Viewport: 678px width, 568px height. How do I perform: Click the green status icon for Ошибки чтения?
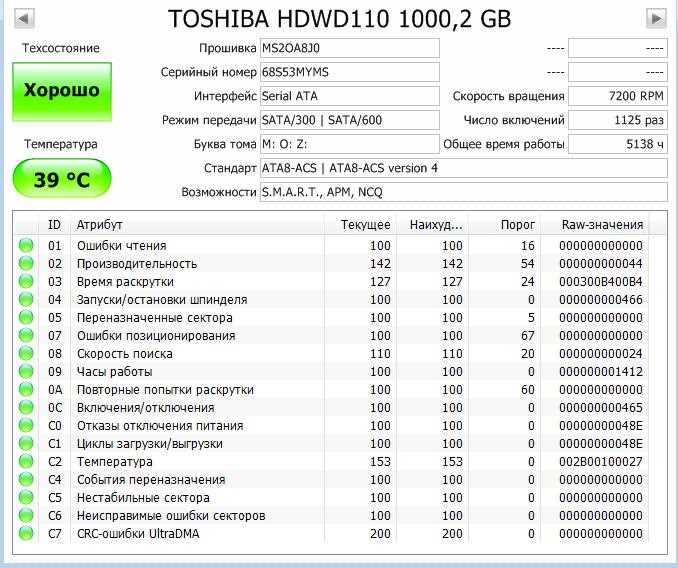(x=26, y=246)
